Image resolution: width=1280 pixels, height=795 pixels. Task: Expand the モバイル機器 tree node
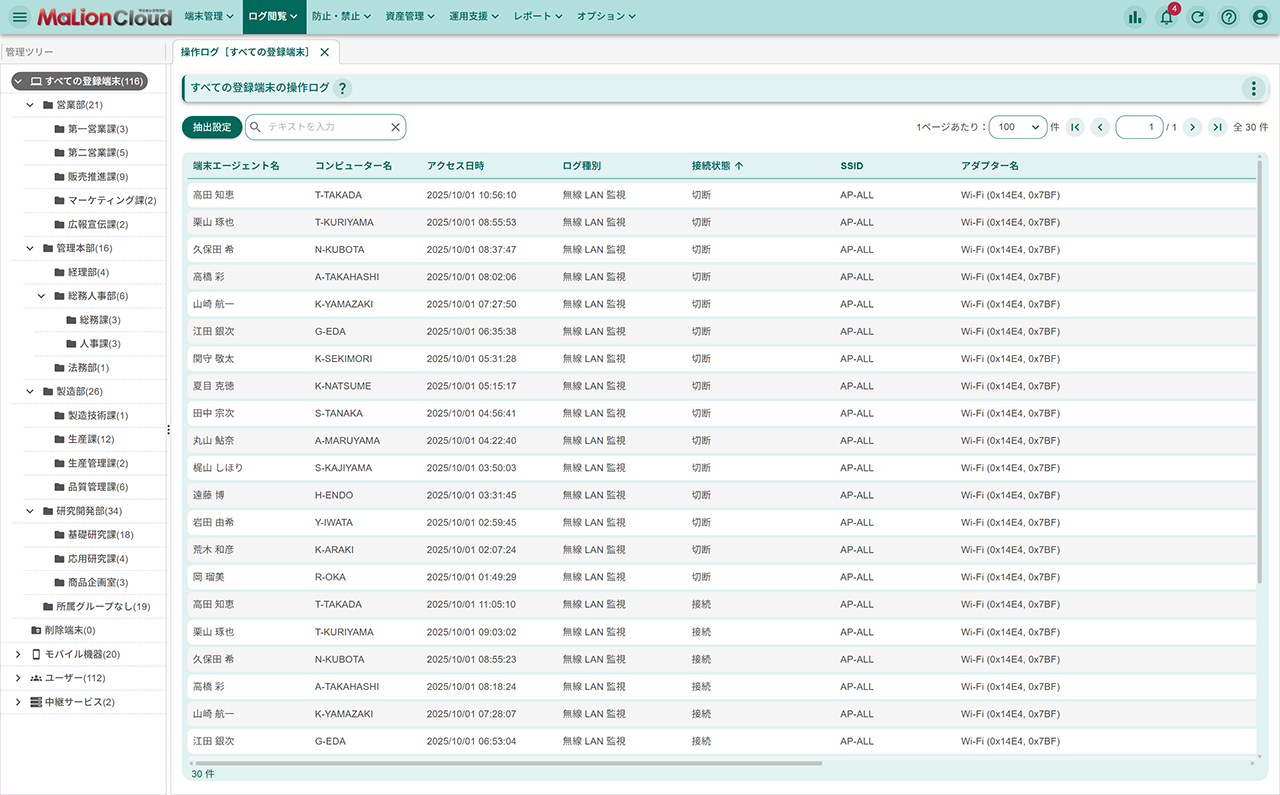[18, 654]
